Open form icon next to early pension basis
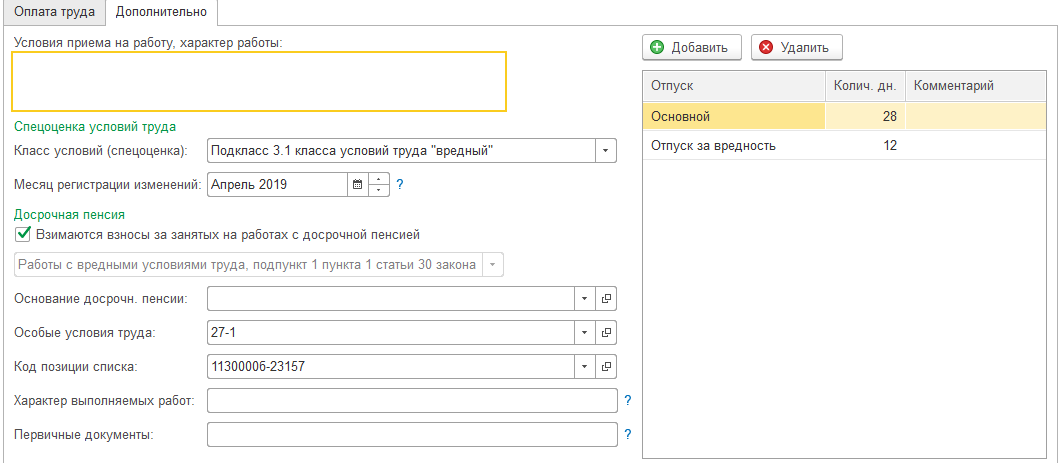 (606, 298)
